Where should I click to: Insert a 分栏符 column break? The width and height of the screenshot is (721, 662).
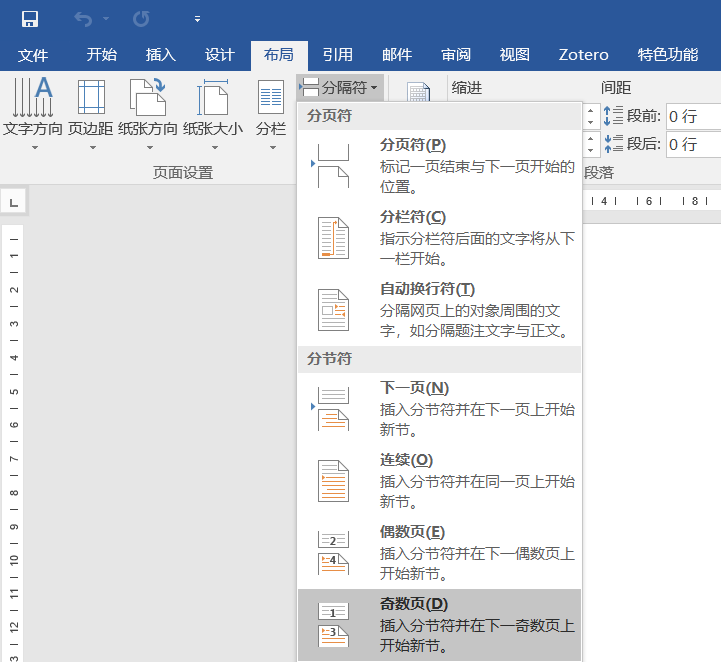coord(440,237)
